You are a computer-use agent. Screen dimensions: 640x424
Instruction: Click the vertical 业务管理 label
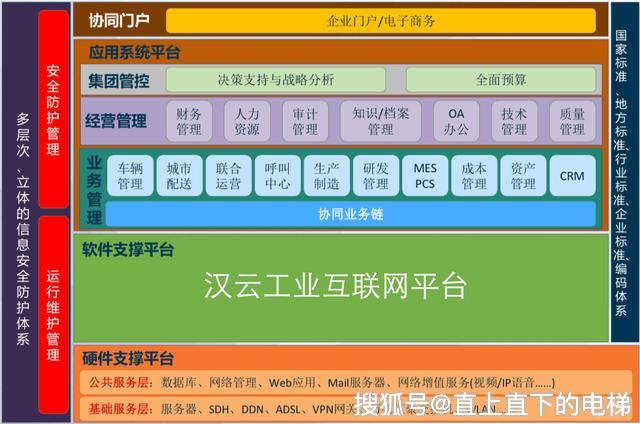click(94, 190)
